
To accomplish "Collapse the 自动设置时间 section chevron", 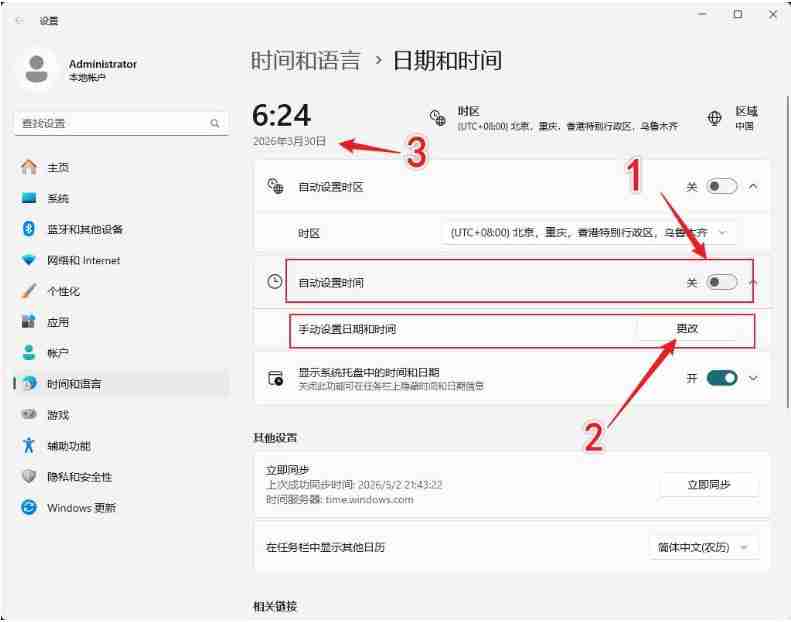I will 753,282.
